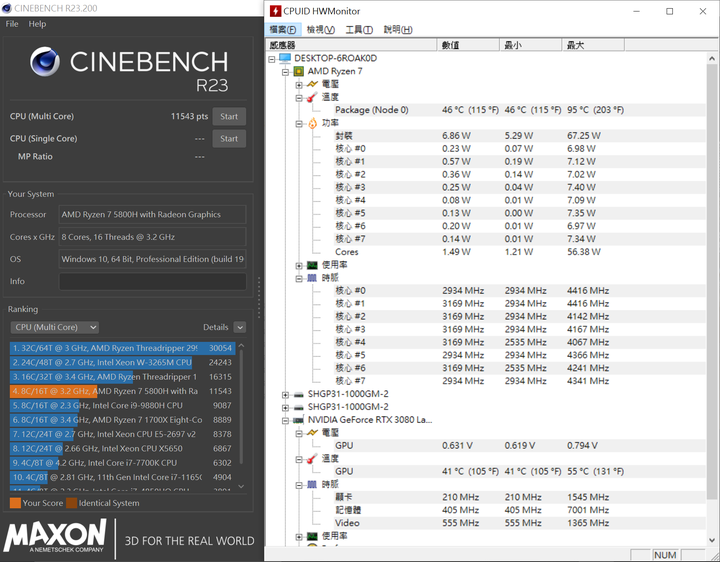The width and height of the screenshot is (720, 562).
Task: Open the CPU (Multi Core) ranking dropdown
Action: coord(55,327)
